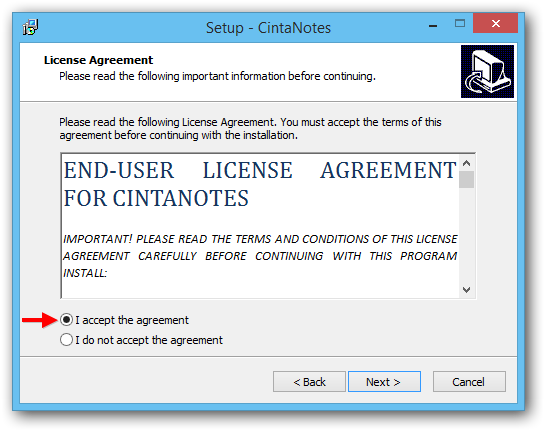
Task: Select "I do not accept the agreement" option
Action: point(66,340)
